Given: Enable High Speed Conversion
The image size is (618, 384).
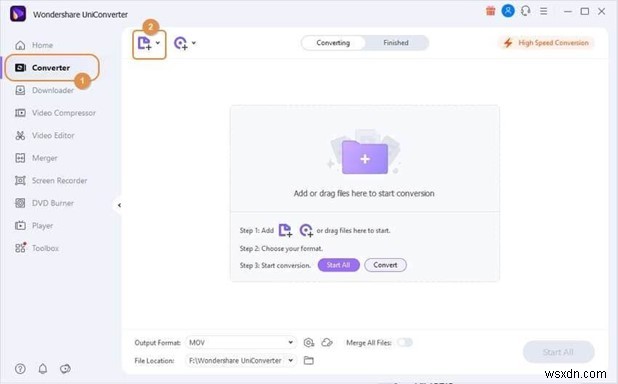Looking at the screenshot, I should click(546, 43).
